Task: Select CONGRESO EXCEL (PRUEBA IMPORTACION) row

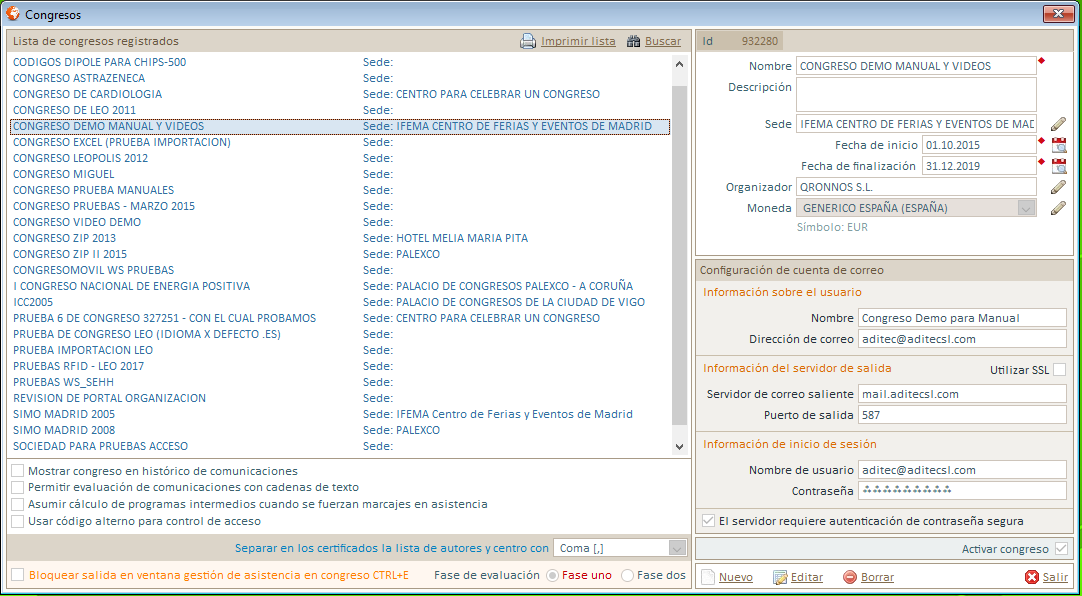Action: pos(340,142)
